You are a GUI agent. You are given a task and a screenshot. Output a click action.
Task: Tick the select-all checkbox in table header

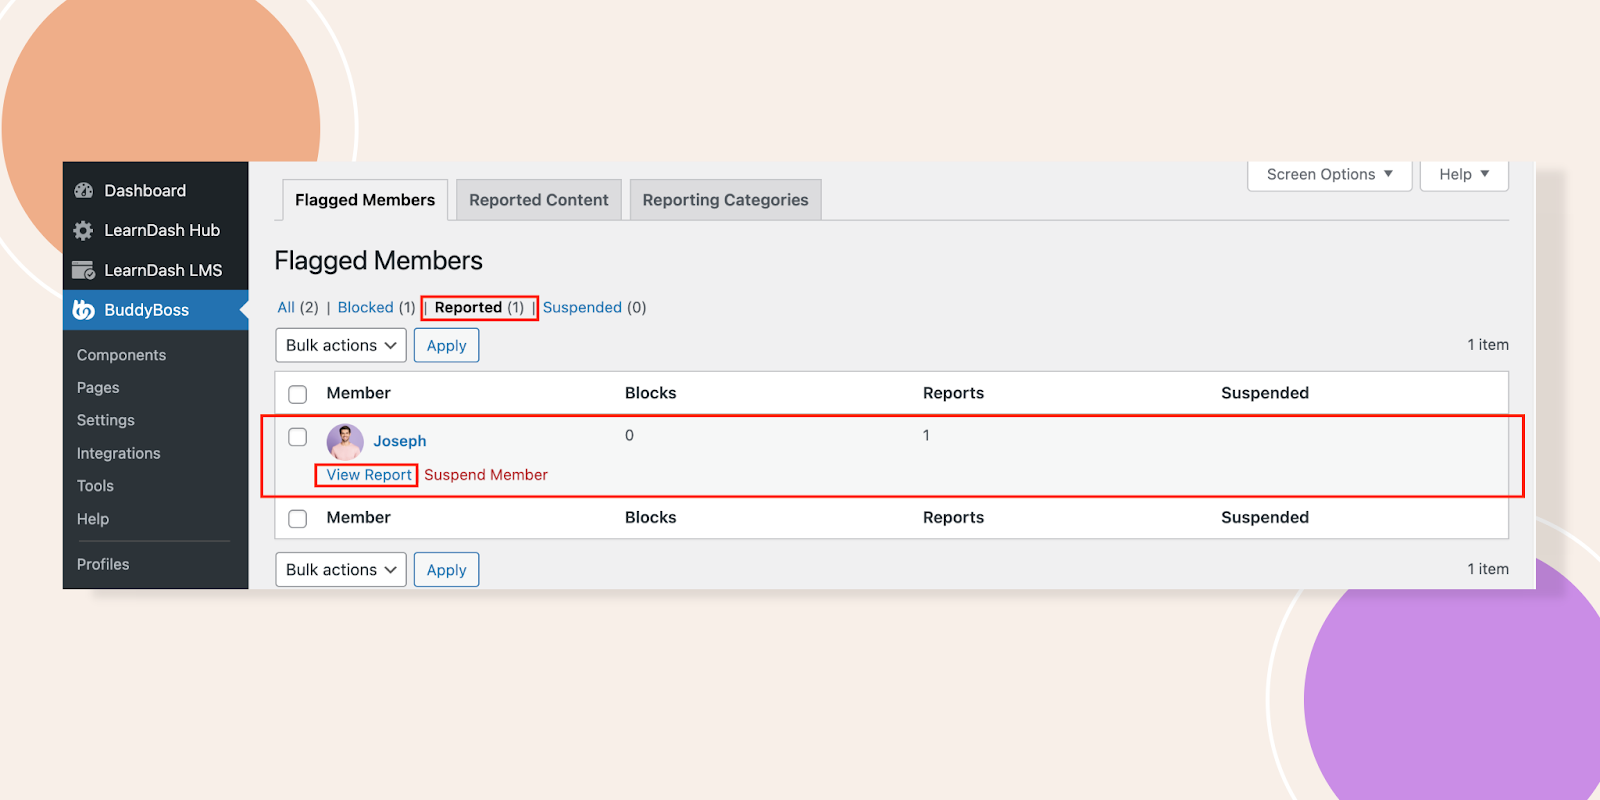click(298, 394)
